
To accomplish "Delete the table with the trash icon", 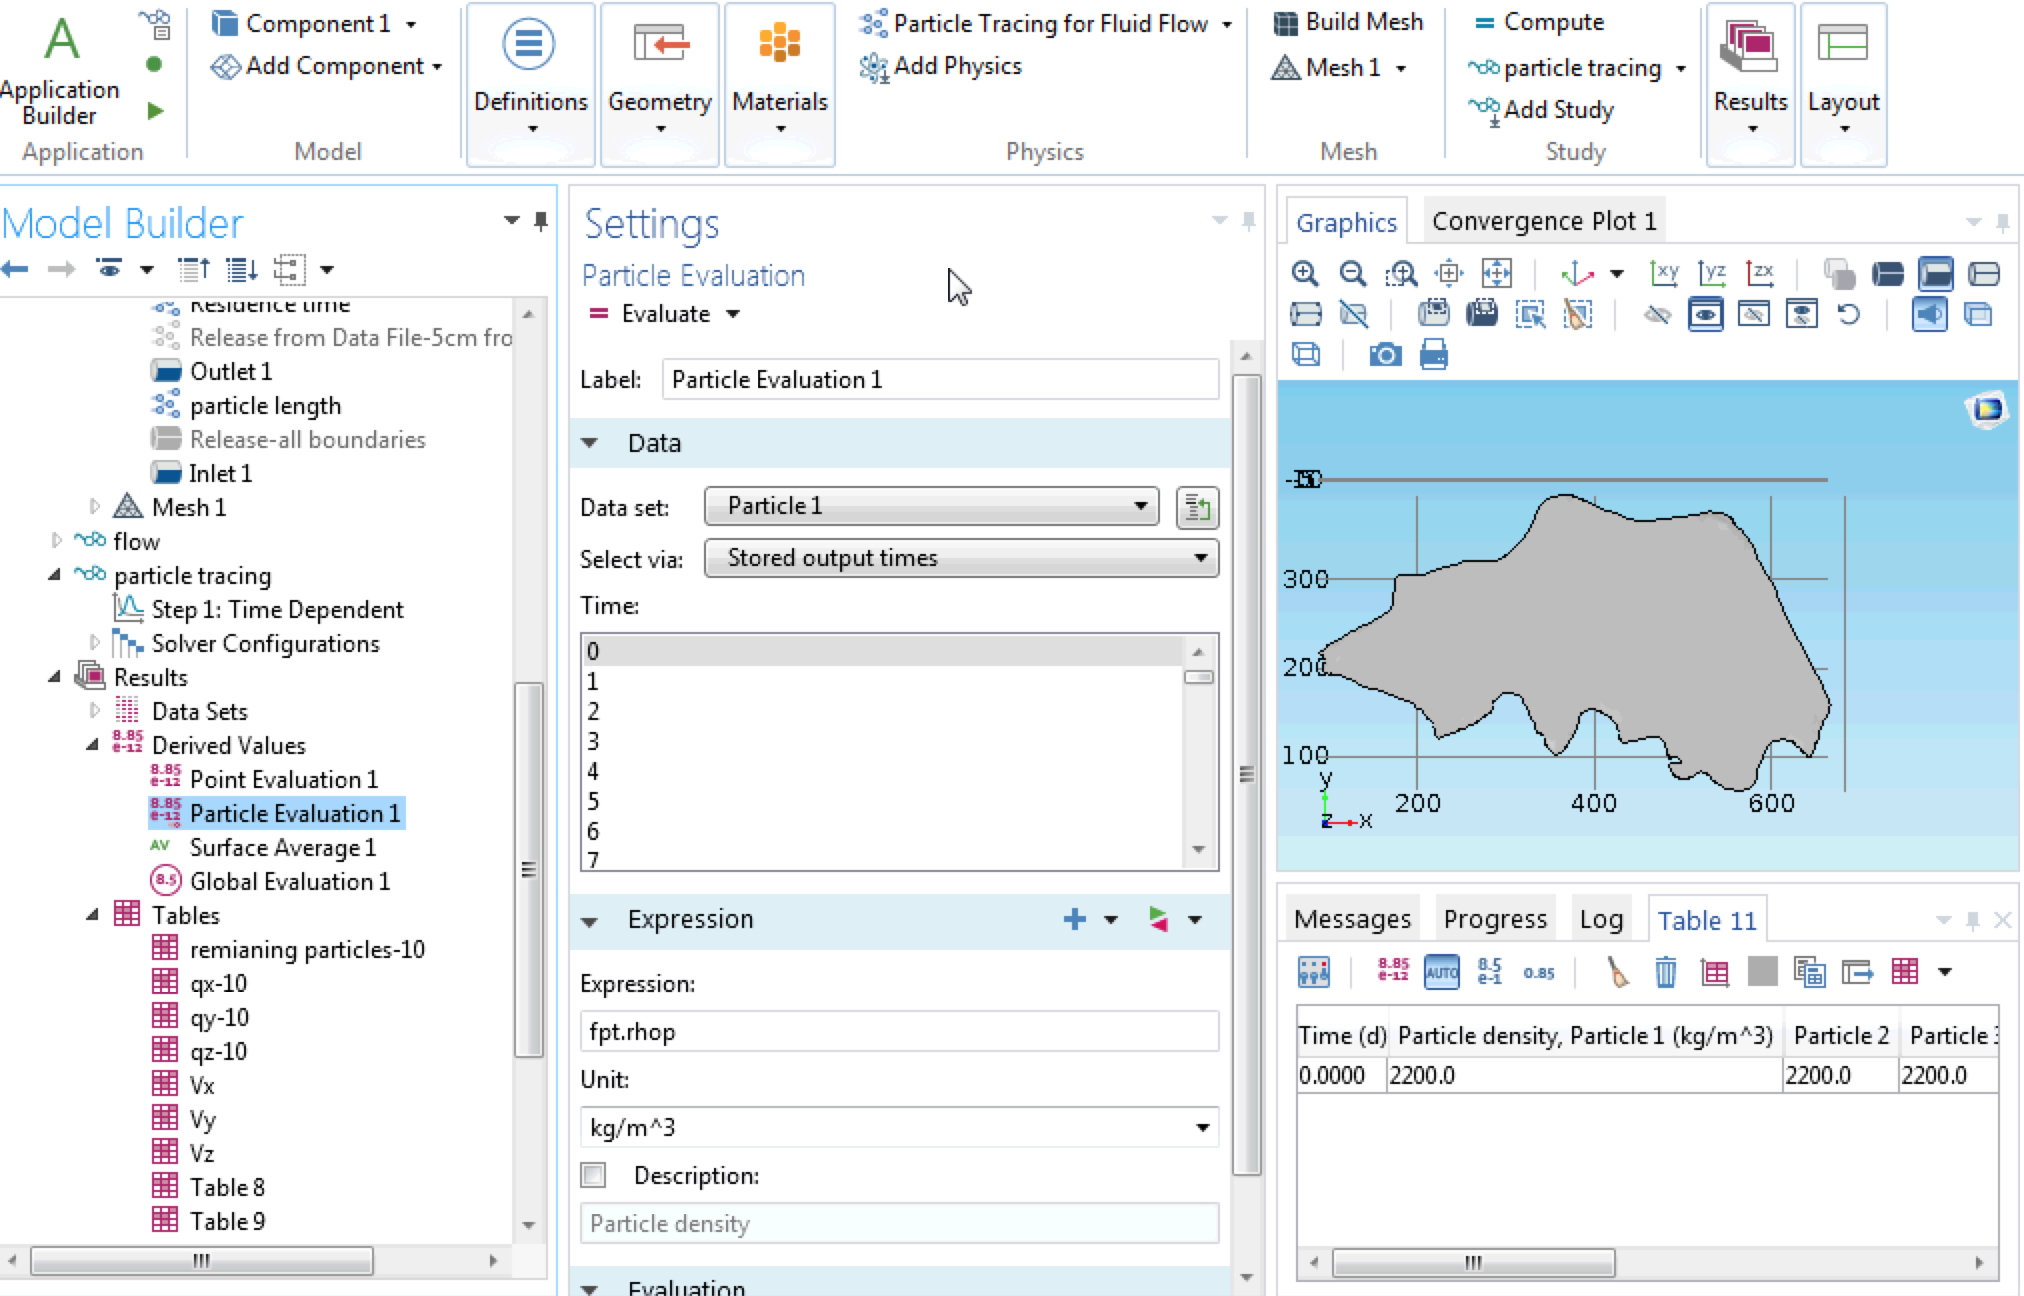I will coord(1665,972).
